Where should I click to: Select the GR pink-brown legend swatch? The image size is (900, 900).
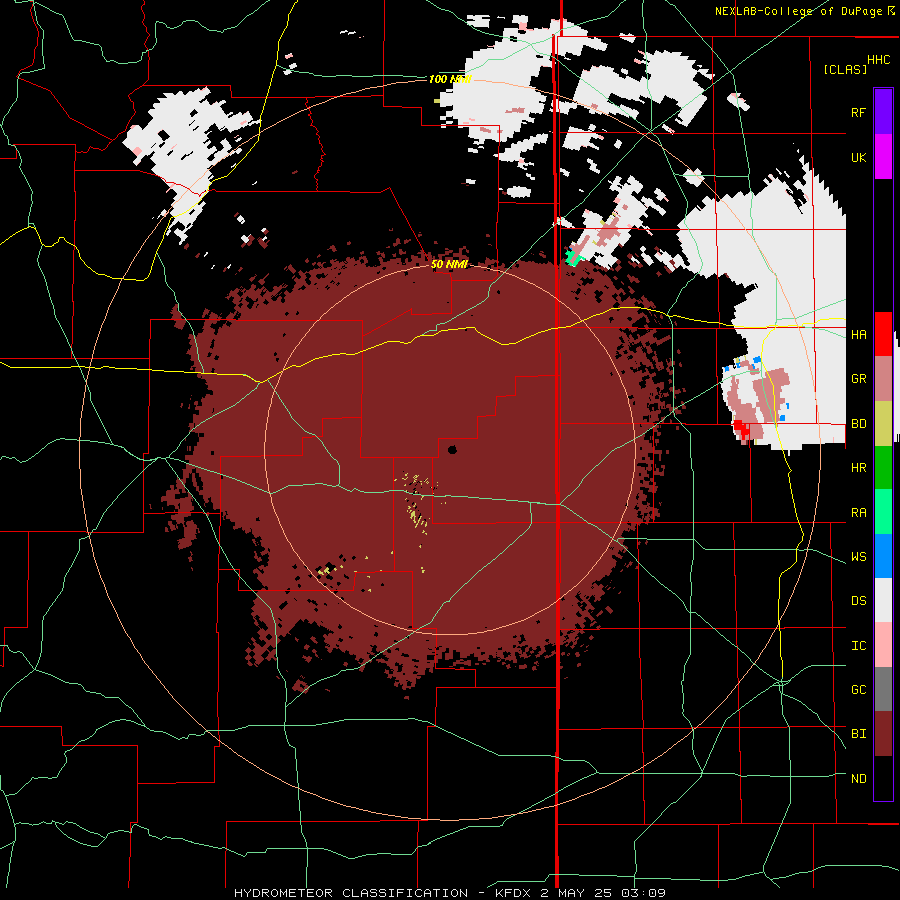(883, 379)
